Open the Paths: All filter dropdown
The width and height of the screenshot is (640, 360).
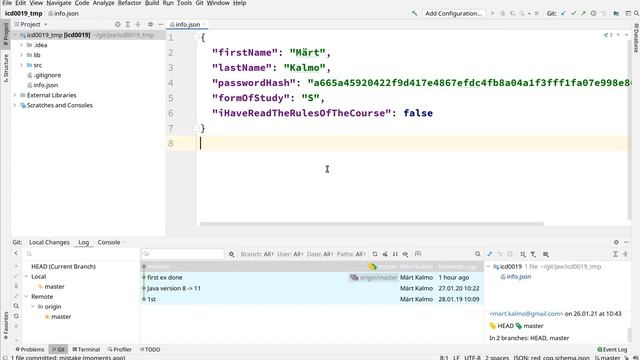pyautogui.click(x=351, y=254)
